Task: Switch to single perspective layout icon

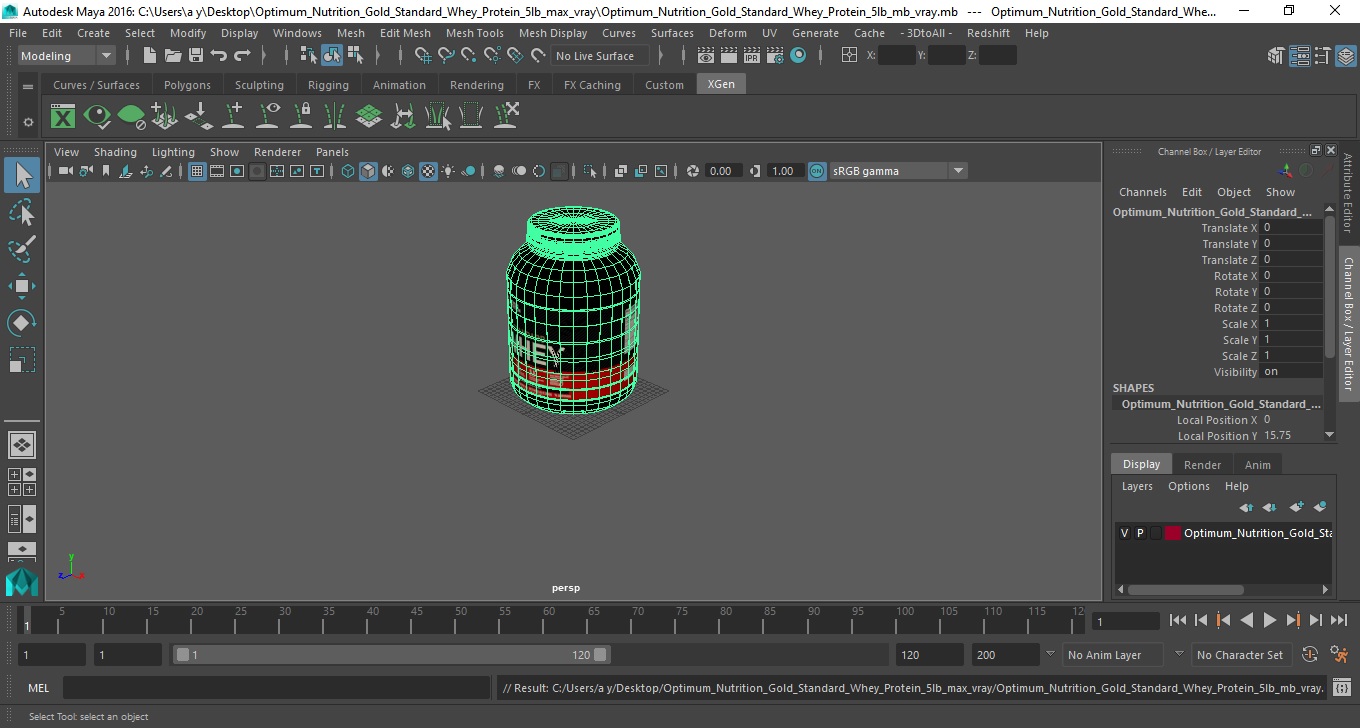Action: (22, 444)
